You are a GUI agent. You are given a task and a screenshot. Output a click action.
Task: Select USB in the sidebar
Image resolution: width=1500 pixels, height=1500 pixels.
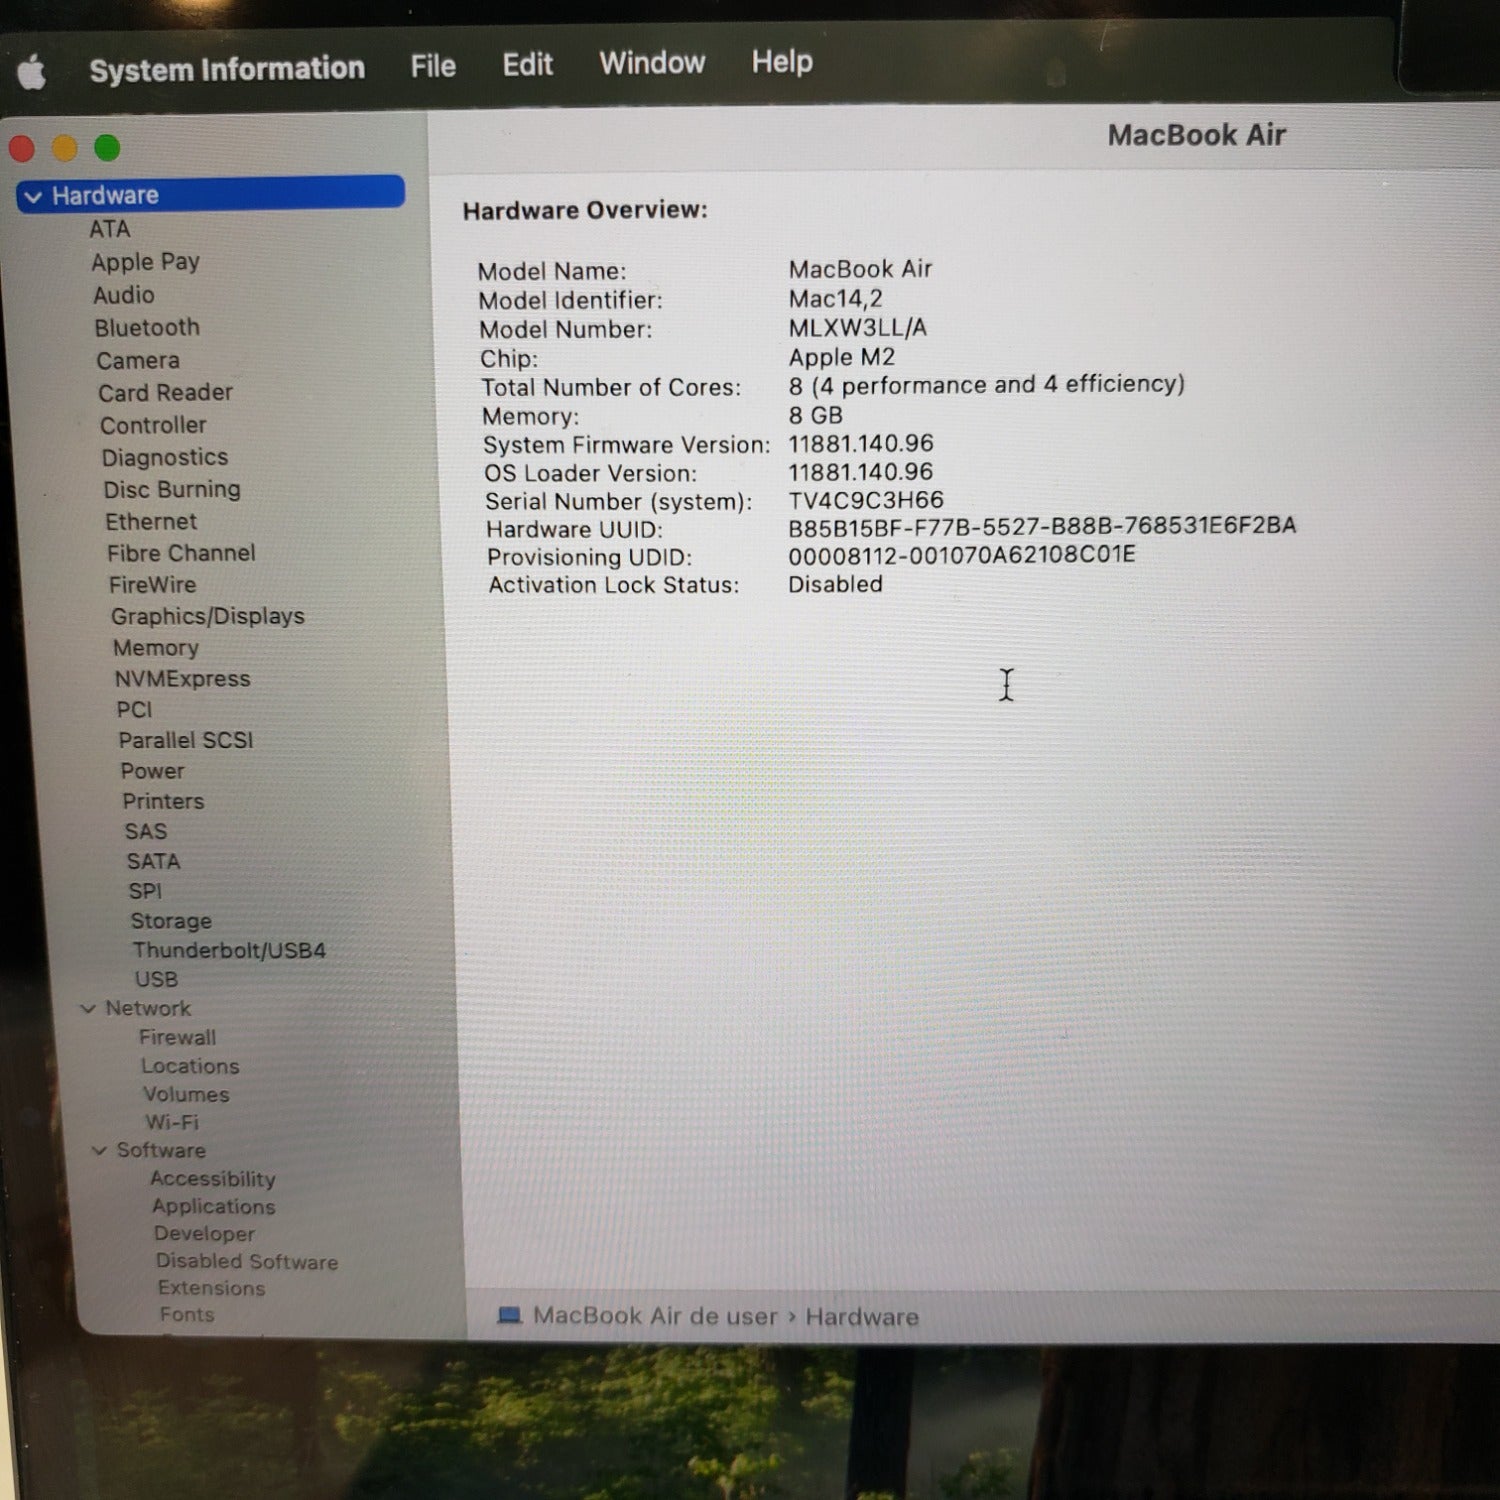point(156,980)
